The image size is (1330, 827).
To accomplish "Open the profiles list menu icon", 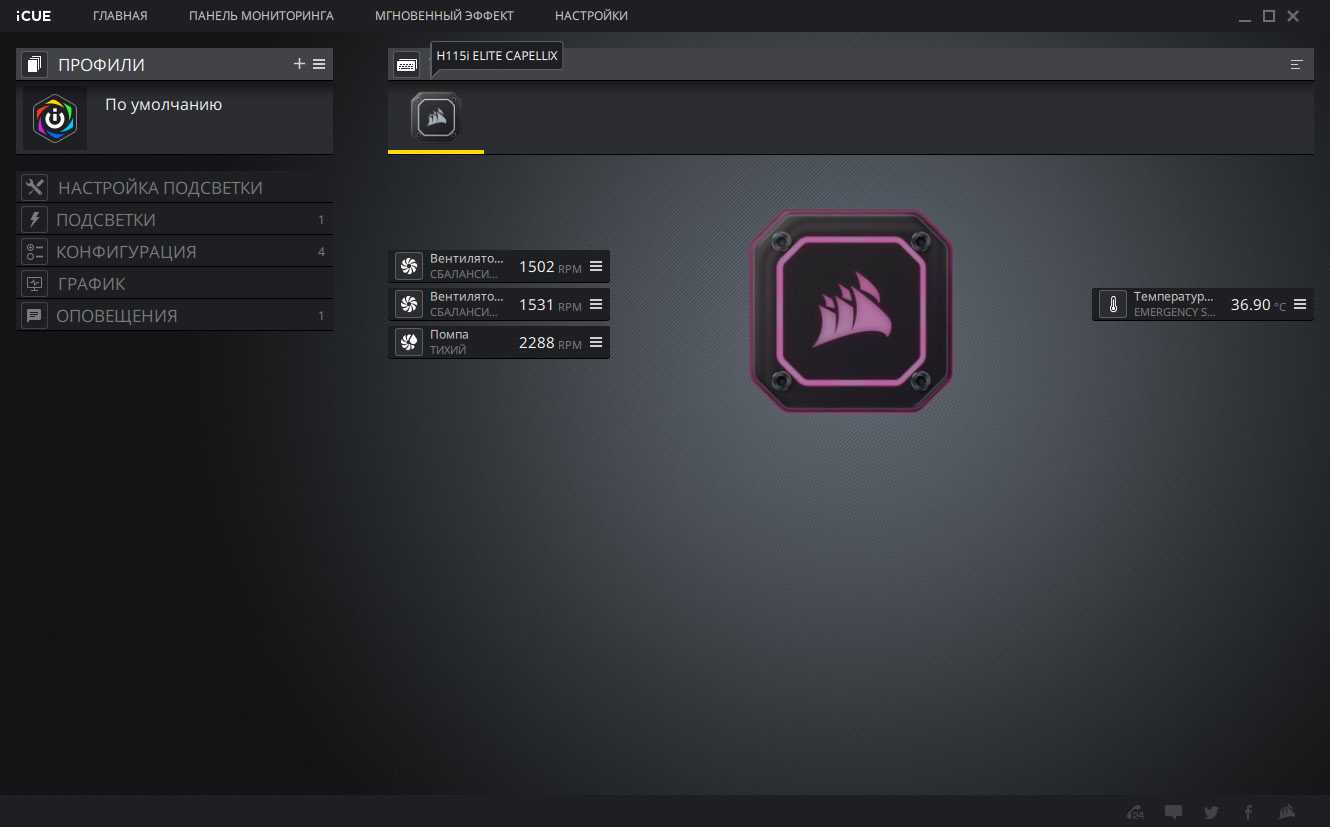I will tap(319, 64).
